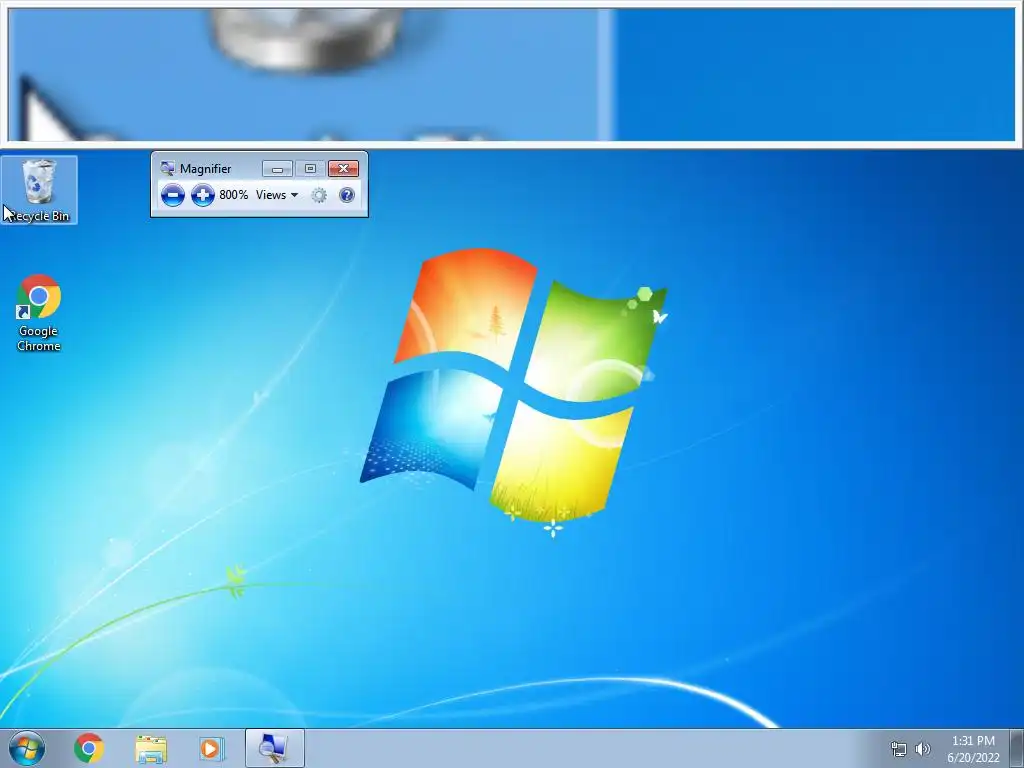The image size is (1024, 768).
Task: Open Magnifier options gear icon
Action: [x=319, y=195]
